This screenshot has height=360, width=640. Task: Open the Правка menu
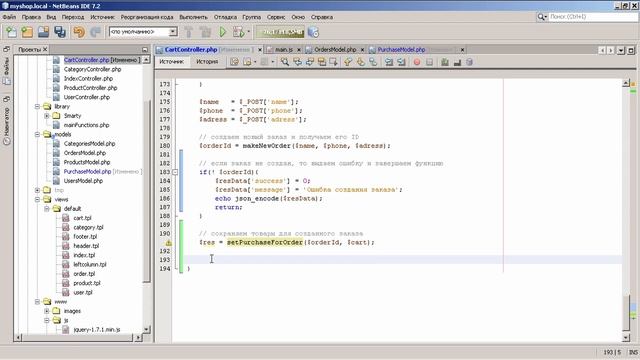(31, 17)
